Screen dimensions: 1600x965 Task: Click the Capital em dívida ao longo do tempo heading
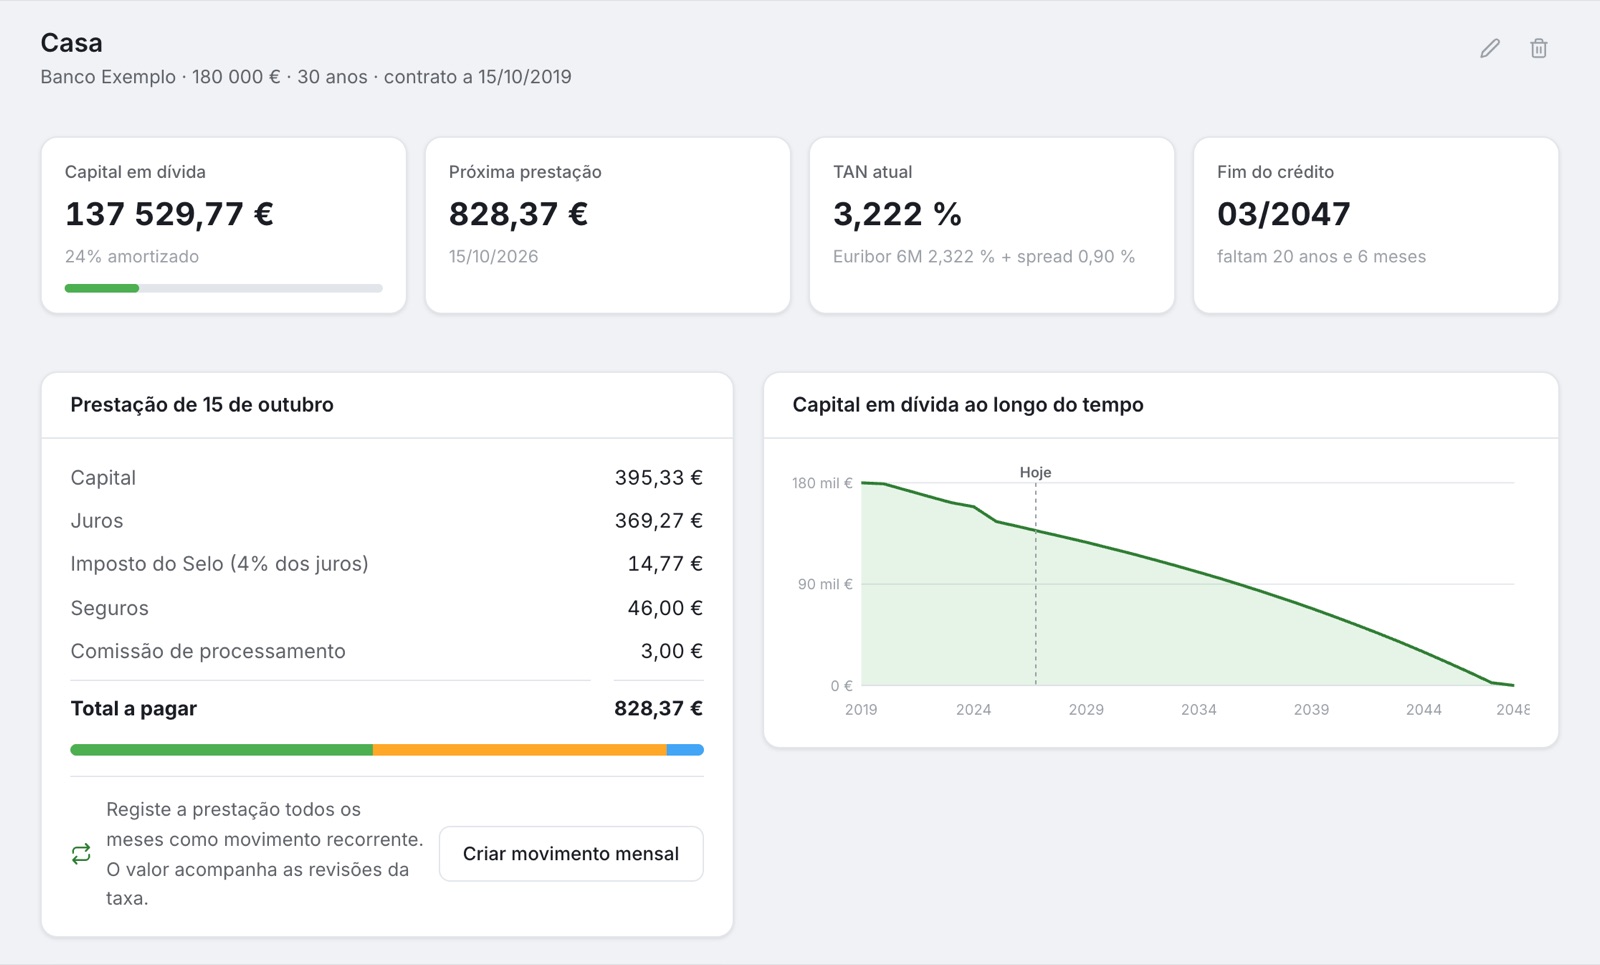coord(968,405)
